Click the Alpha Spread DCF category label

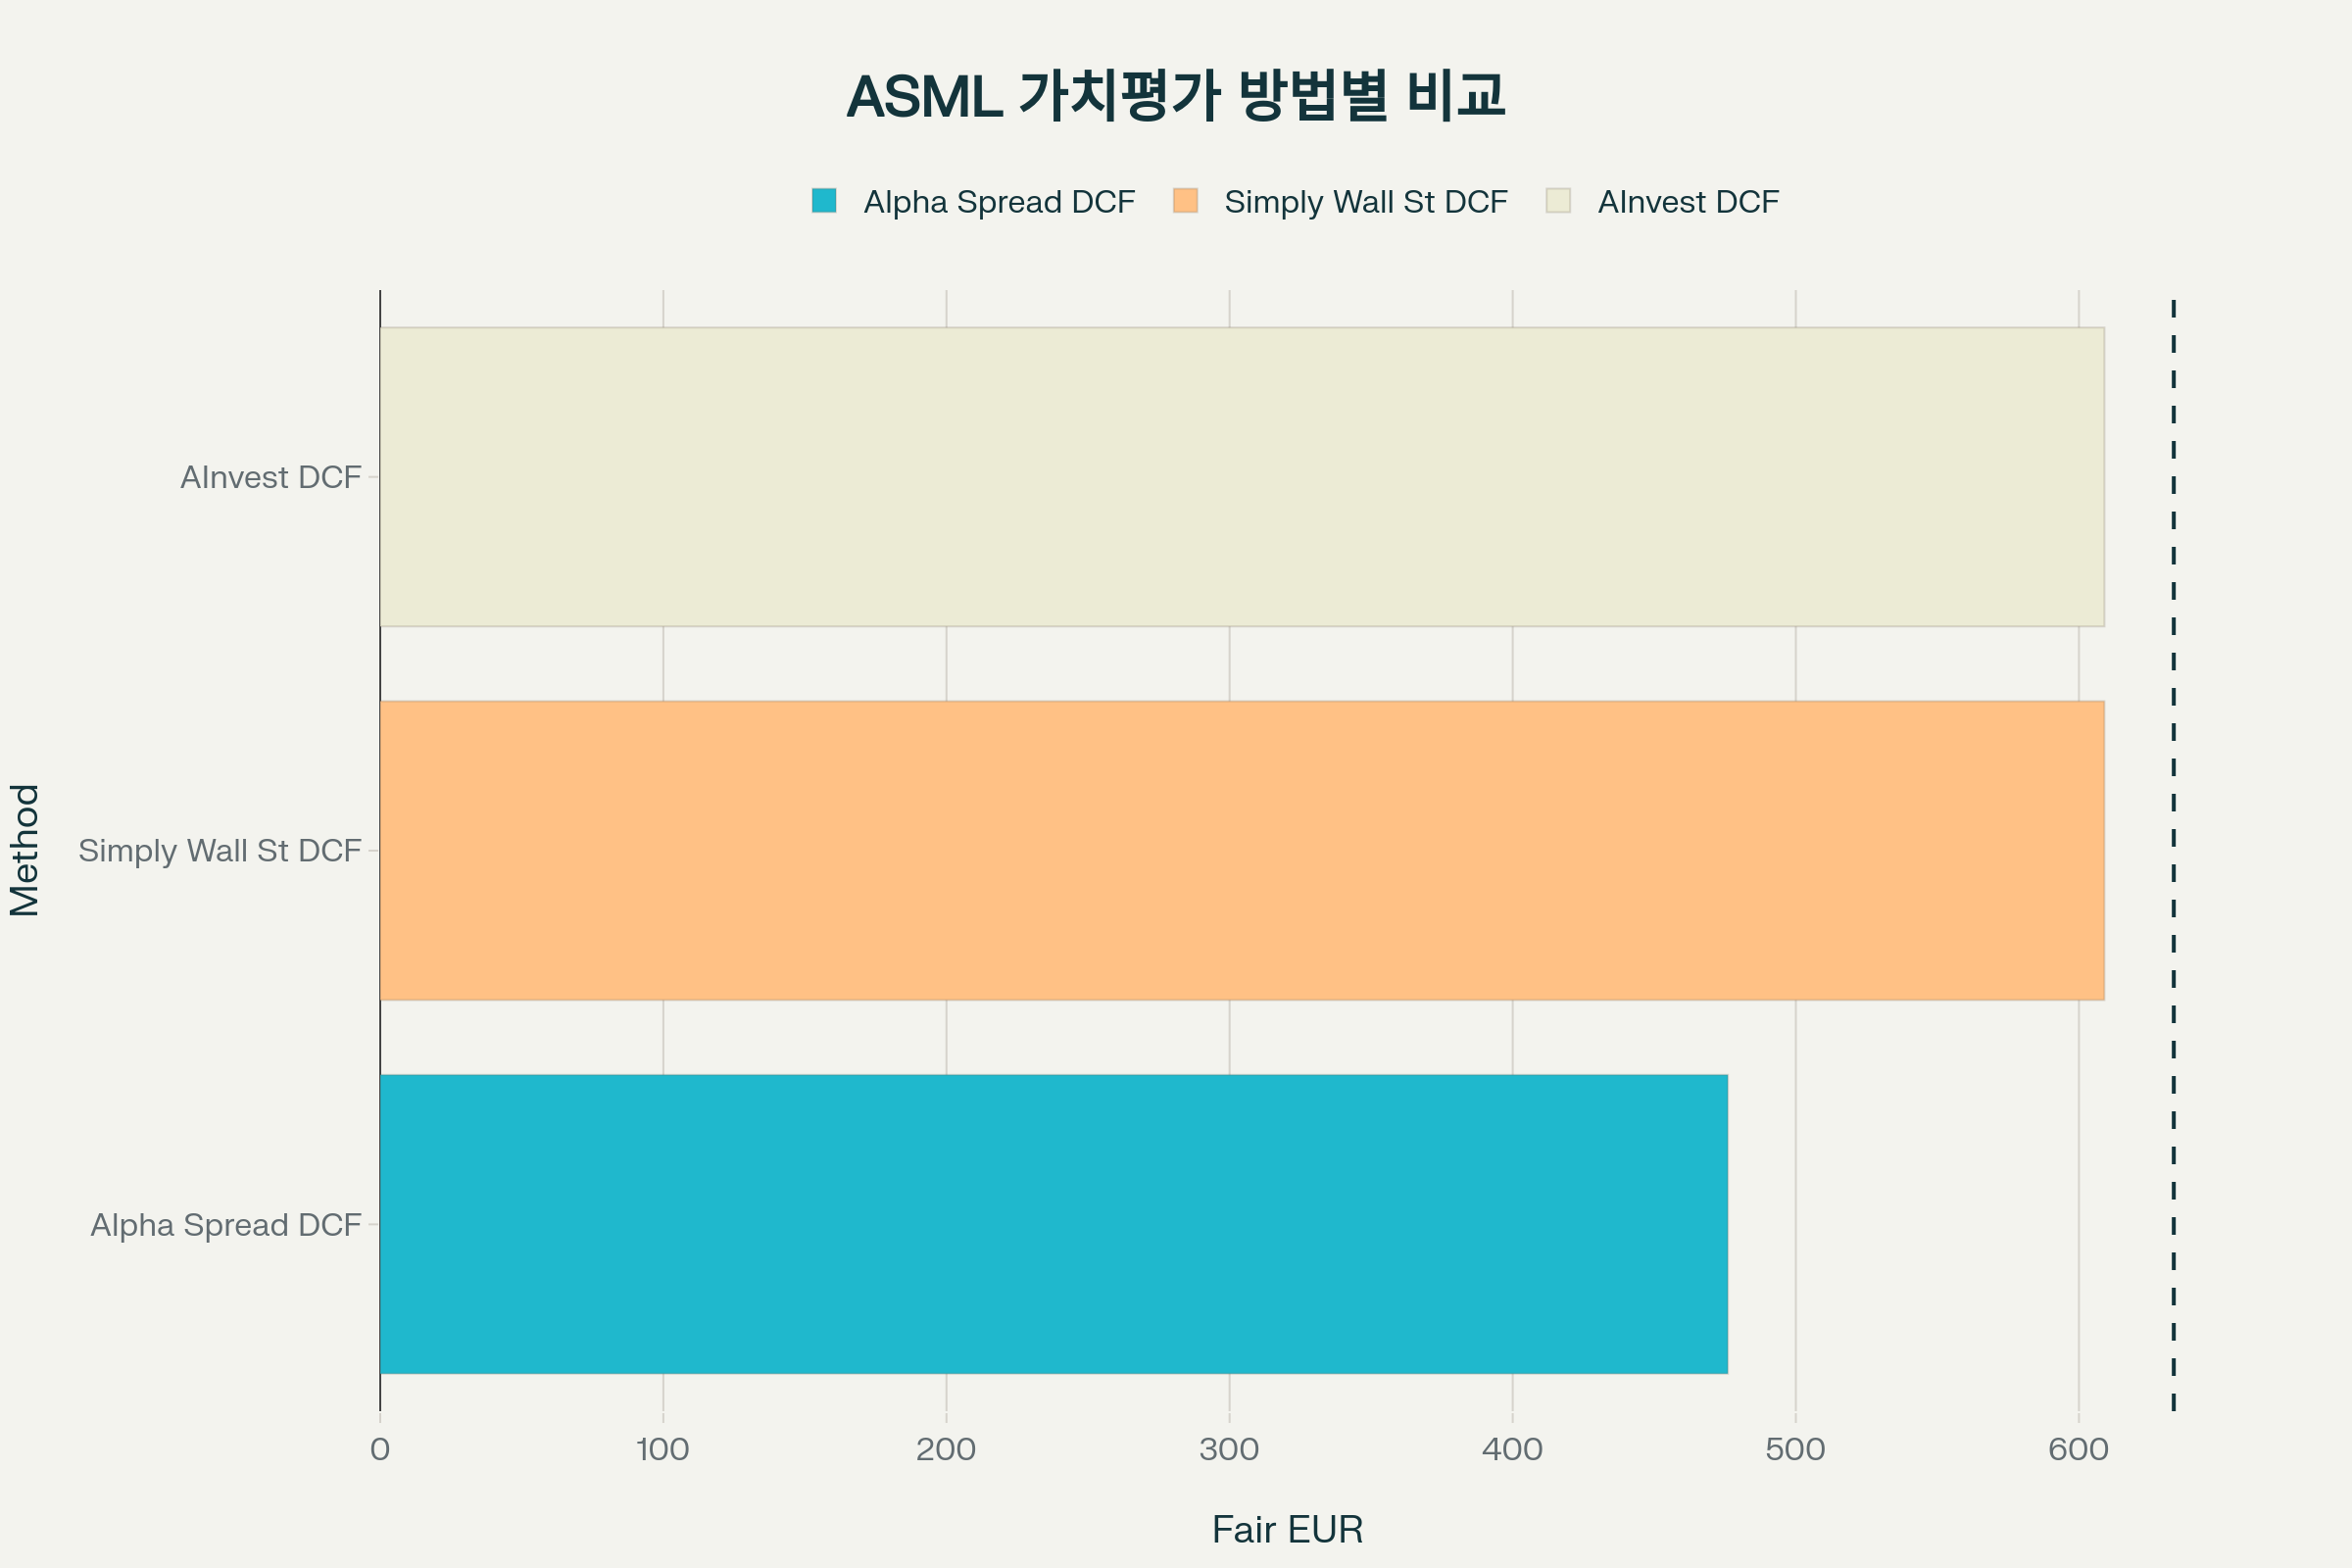227,1222
